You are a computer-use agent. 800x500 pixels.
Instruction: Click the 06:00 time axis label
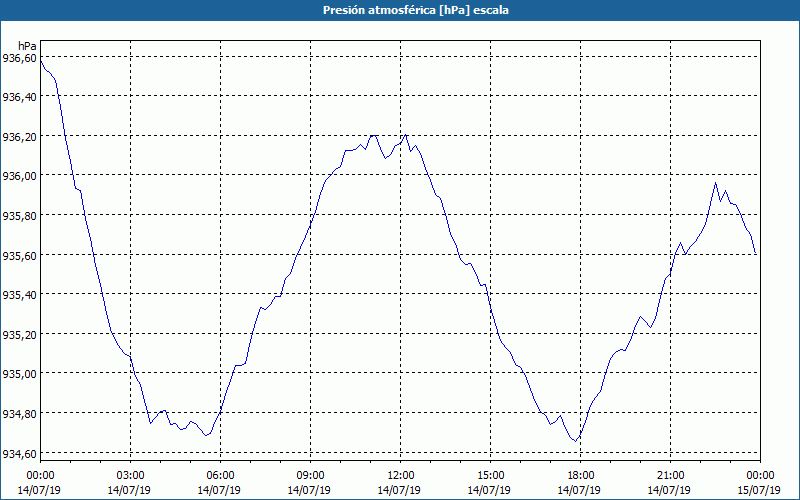(220, 476)
